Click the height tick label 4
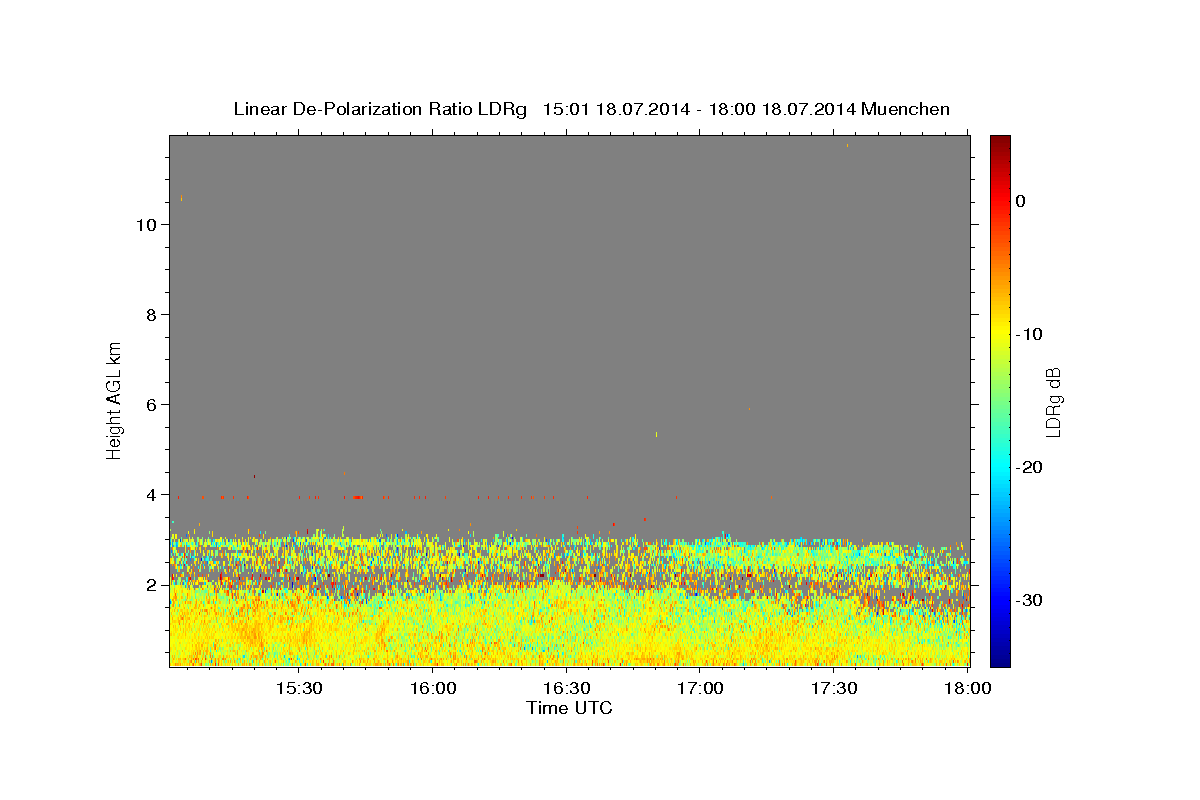The width and height of the screenshot is (1200, 800). click(151, 495)
